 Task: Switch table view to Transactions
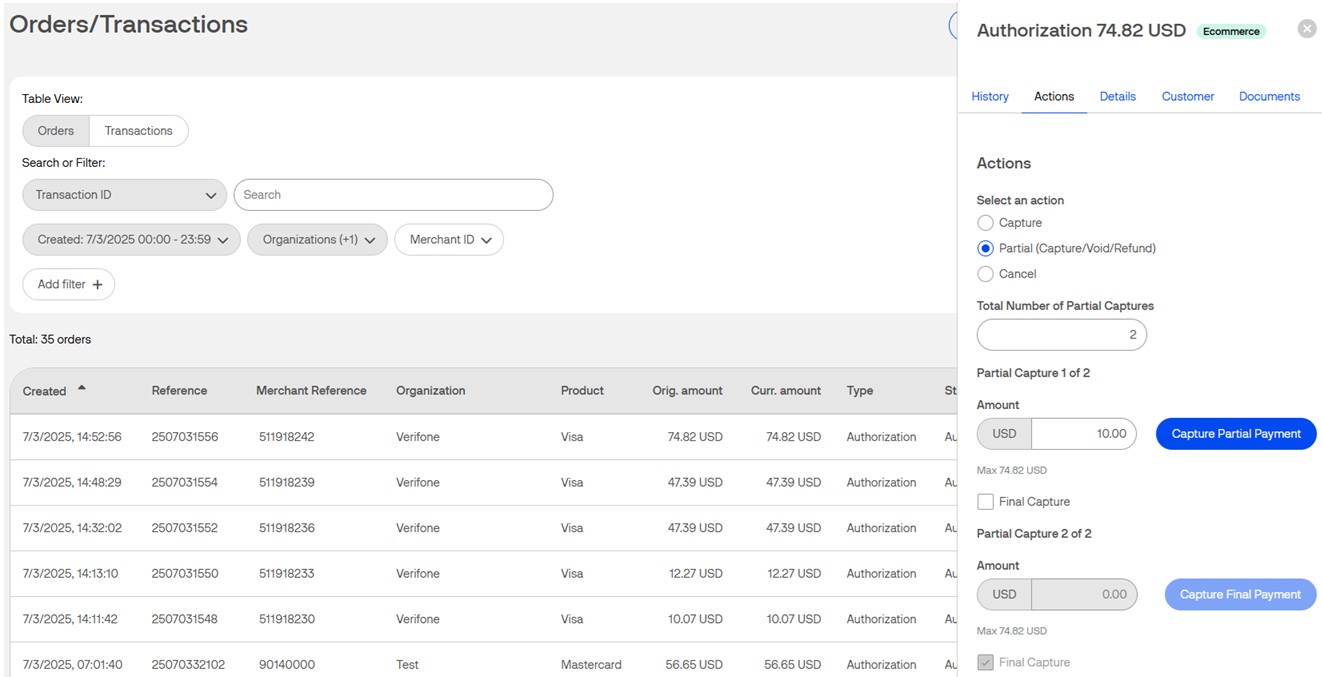tap(139, 131)
